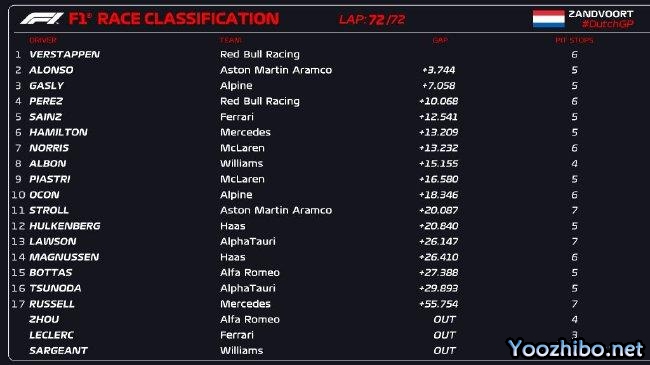Click the LAP 72/72 indicator
Viewport: 650px width, 365px height.
point(372,19)
